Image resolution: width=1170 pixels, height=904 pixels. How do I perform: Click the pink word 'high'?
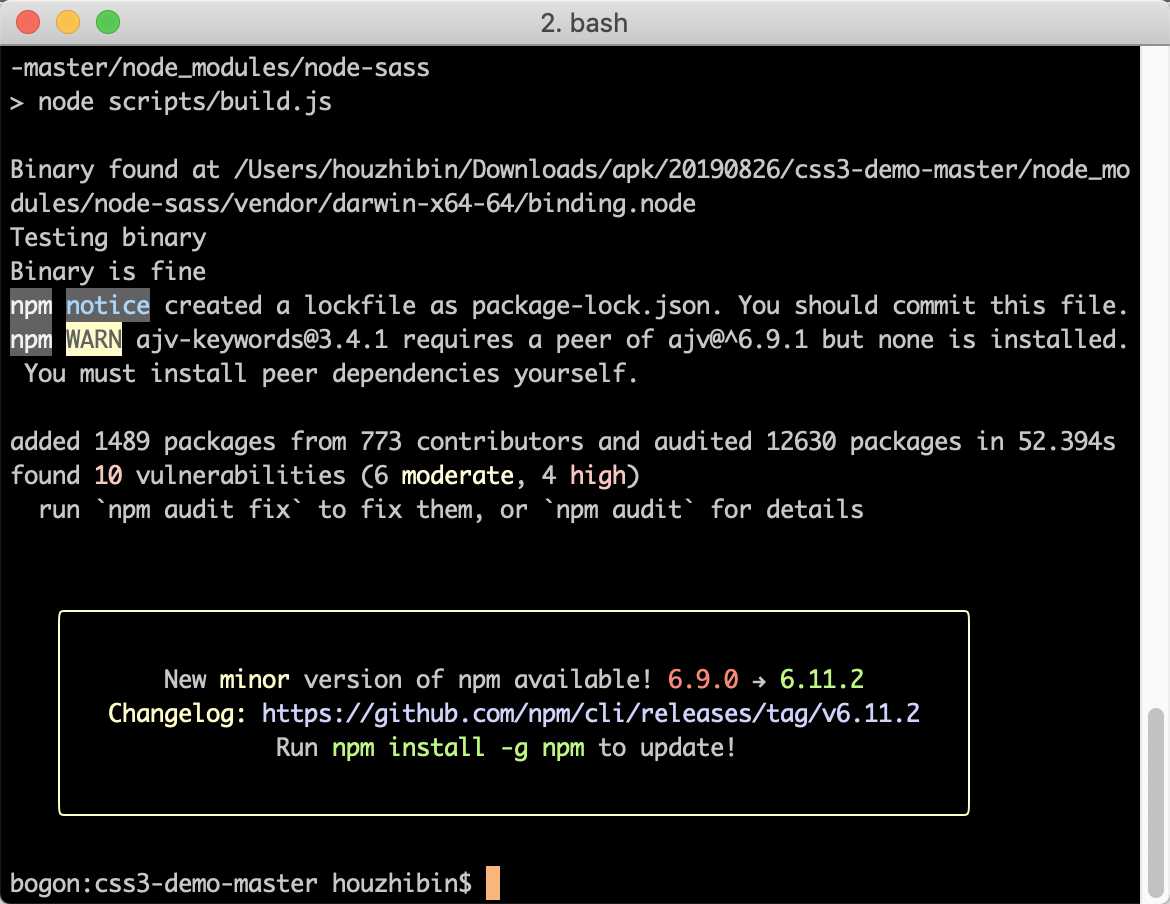click(598, 476)
